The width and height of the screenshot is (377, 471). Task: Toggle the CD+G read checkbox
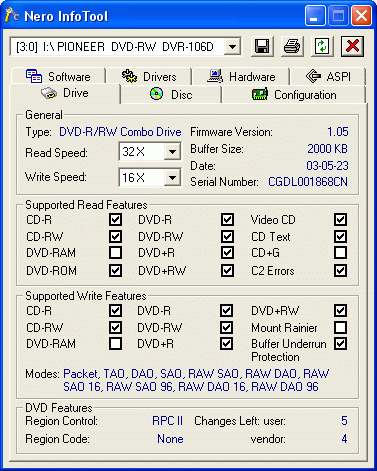tap(340, 253)
